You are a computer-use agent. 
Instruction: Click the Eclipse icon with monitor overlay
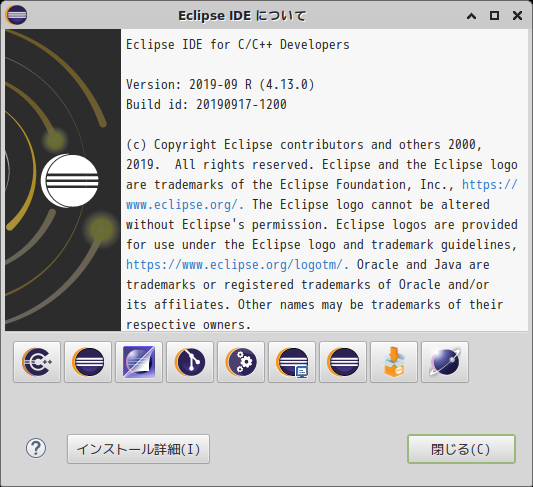pos(292,362)
